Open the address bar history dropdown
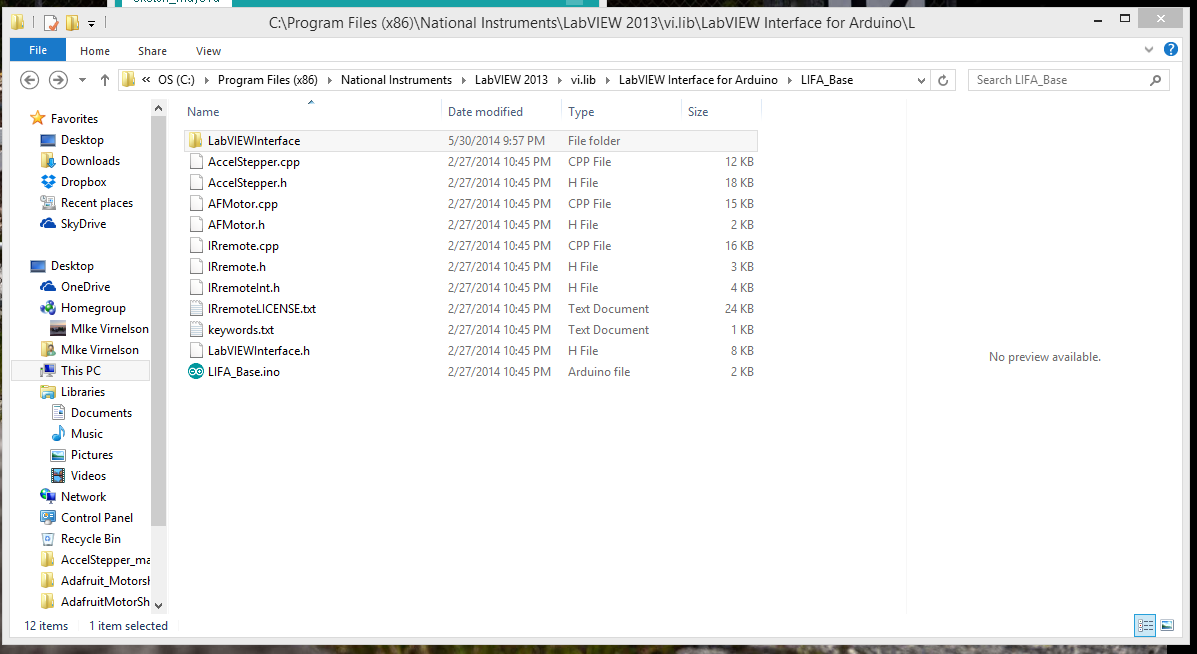Viewport: 1197px width, 654px height. point(921,80)
